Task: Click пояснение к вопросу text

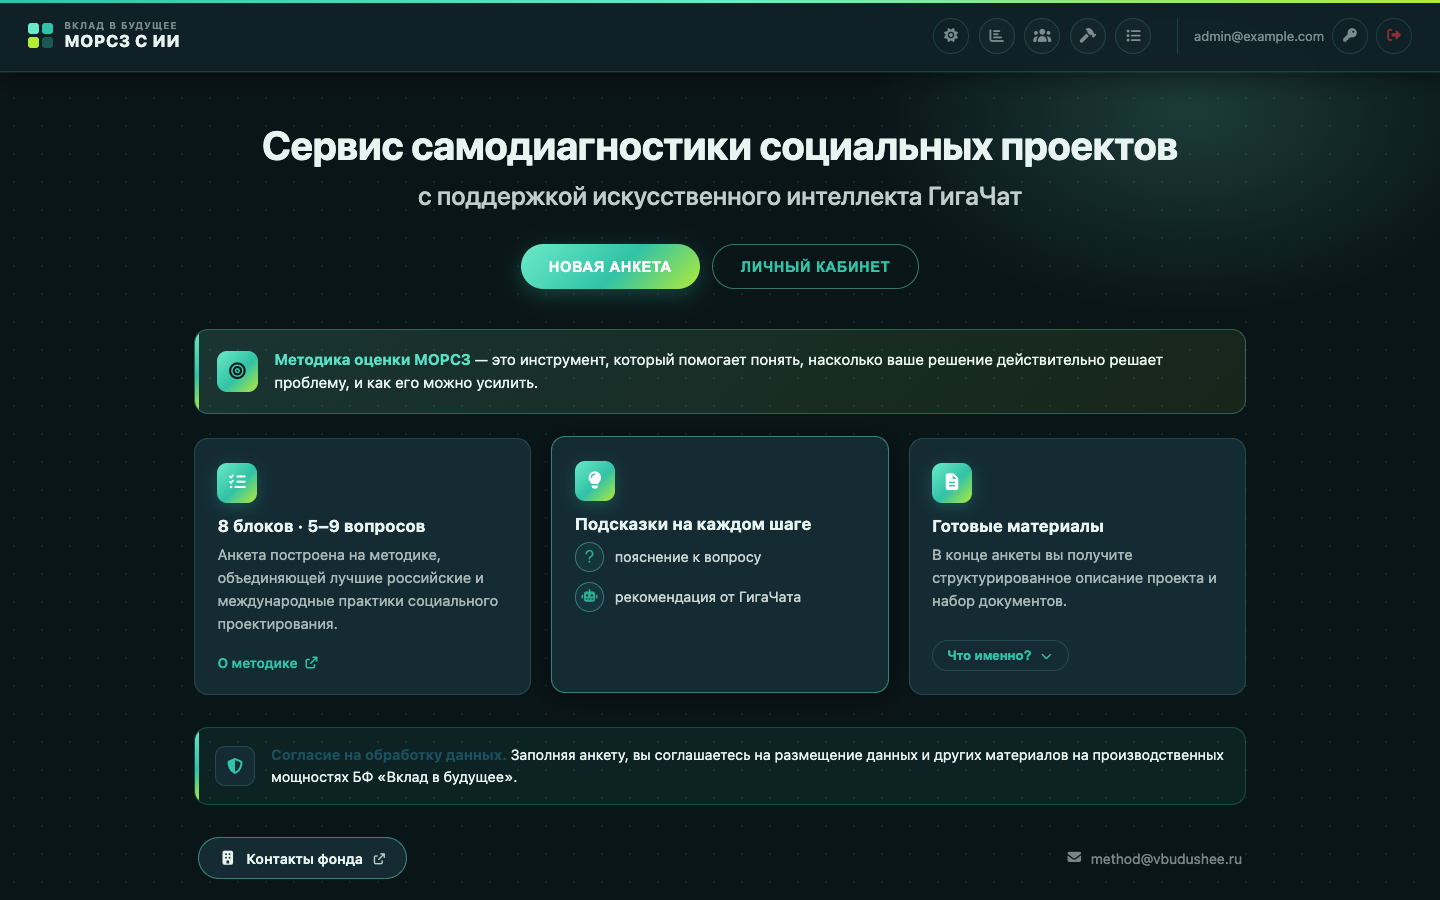Action: (688, 557)
